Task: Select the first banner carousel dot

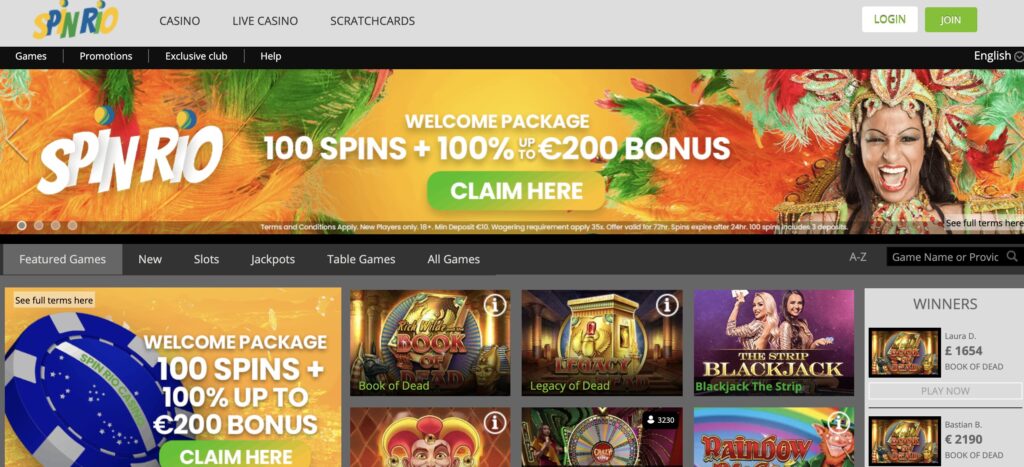Action: tap(22, 225)
